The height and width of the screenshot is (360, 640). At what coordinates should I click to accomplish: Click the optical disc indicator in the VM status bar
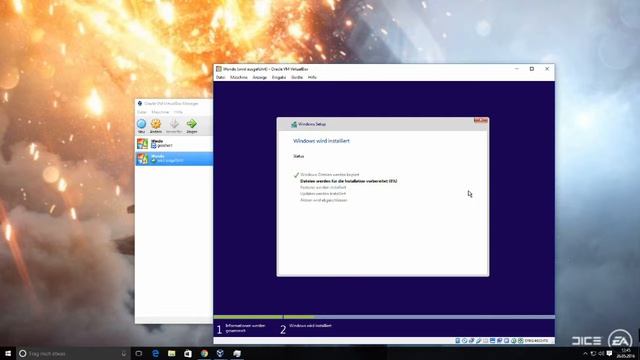pyautogui.click(x=464, y=340)
